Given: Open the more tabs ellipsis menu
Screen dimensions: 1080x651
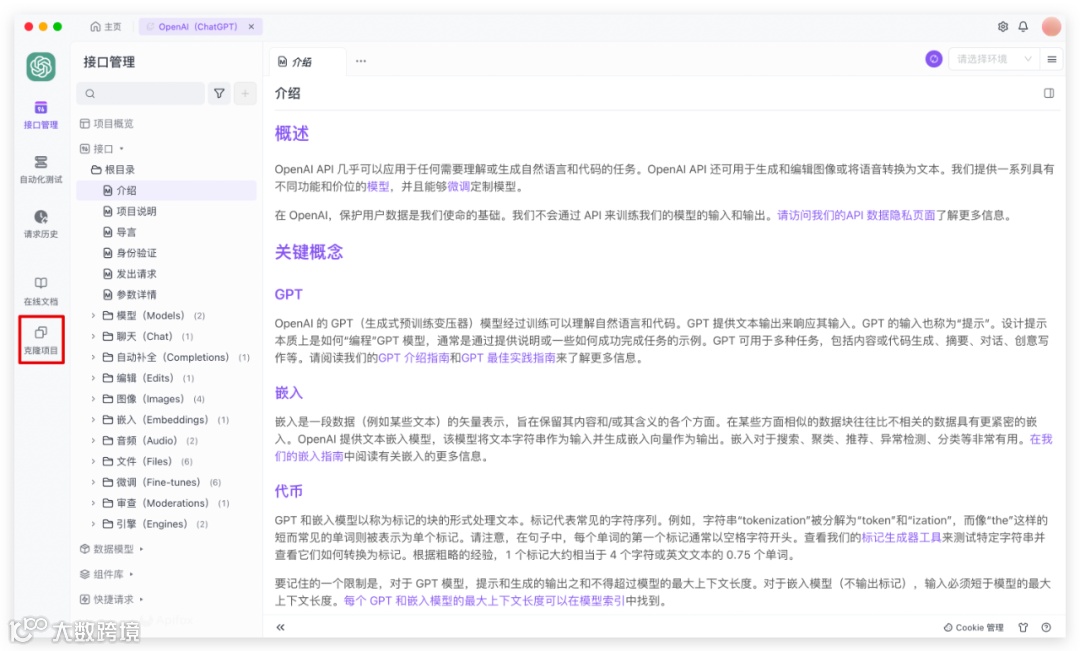Looking at the screenshot, I should (x=361, y=61).
